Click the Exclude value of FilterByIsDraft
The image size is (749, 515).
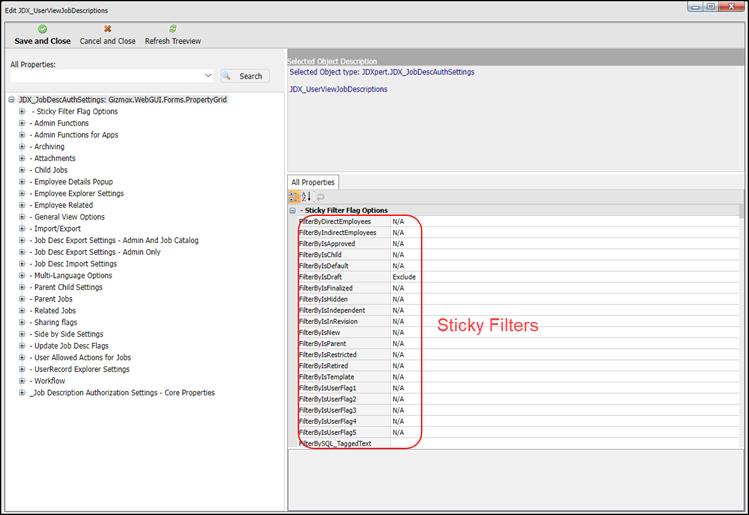point(404,277)
